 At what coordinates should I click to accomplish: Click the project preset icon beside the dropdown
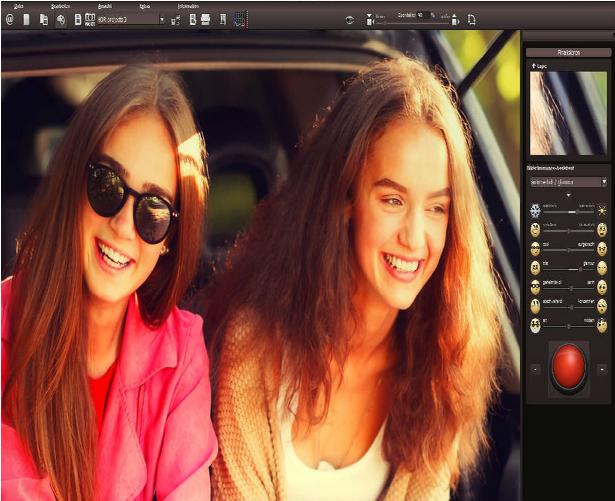coord(90,19)
